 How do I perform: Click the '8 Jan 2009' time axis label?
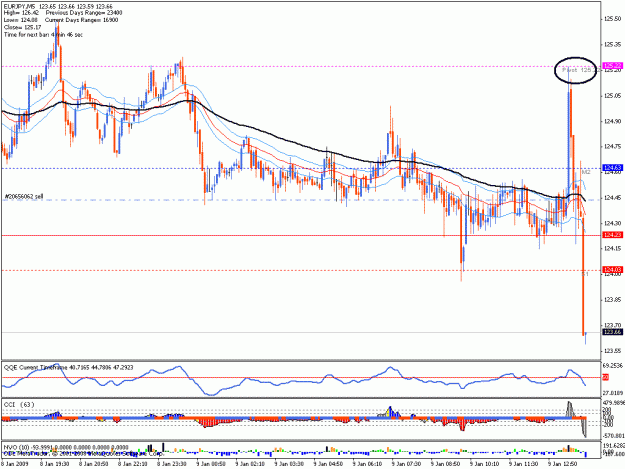click(x=15, y=464)
